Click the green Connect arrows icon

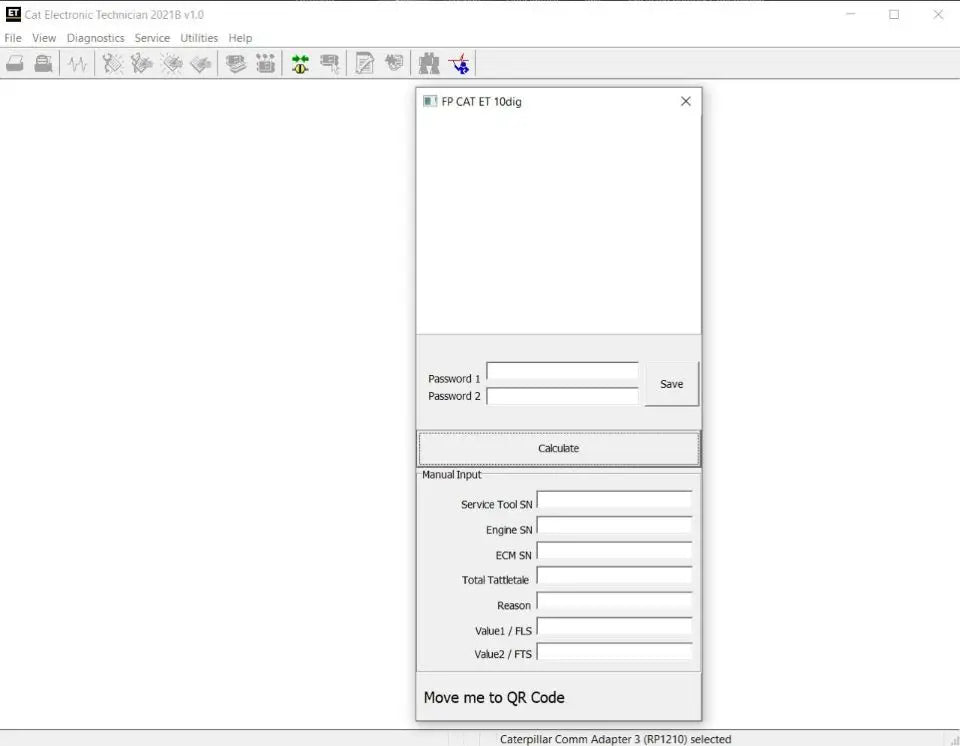[300, 62]
